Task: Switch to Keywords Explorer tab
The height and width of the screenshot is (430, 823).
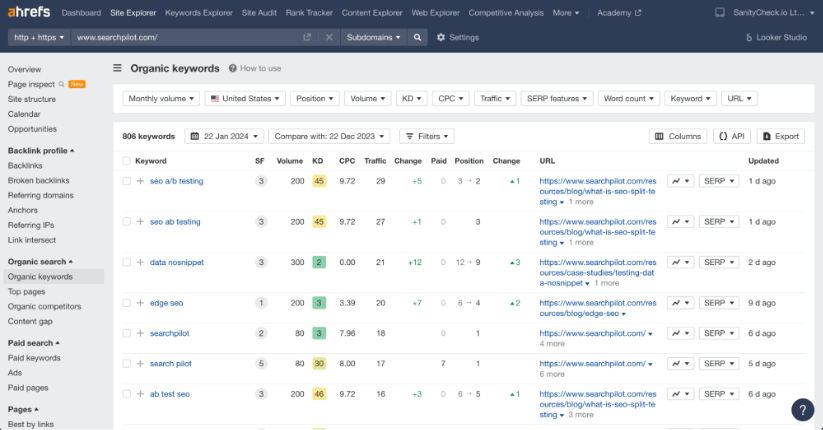Action: click(199, 13)
